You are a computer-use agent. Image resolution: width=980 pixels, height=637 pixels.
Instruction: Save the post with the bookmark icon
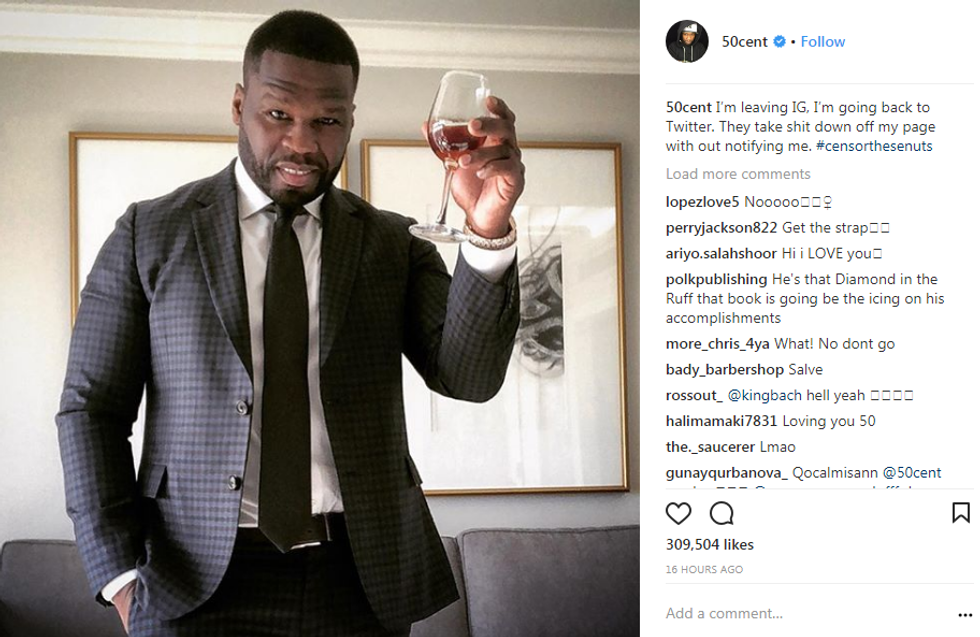tap(960, 513)
